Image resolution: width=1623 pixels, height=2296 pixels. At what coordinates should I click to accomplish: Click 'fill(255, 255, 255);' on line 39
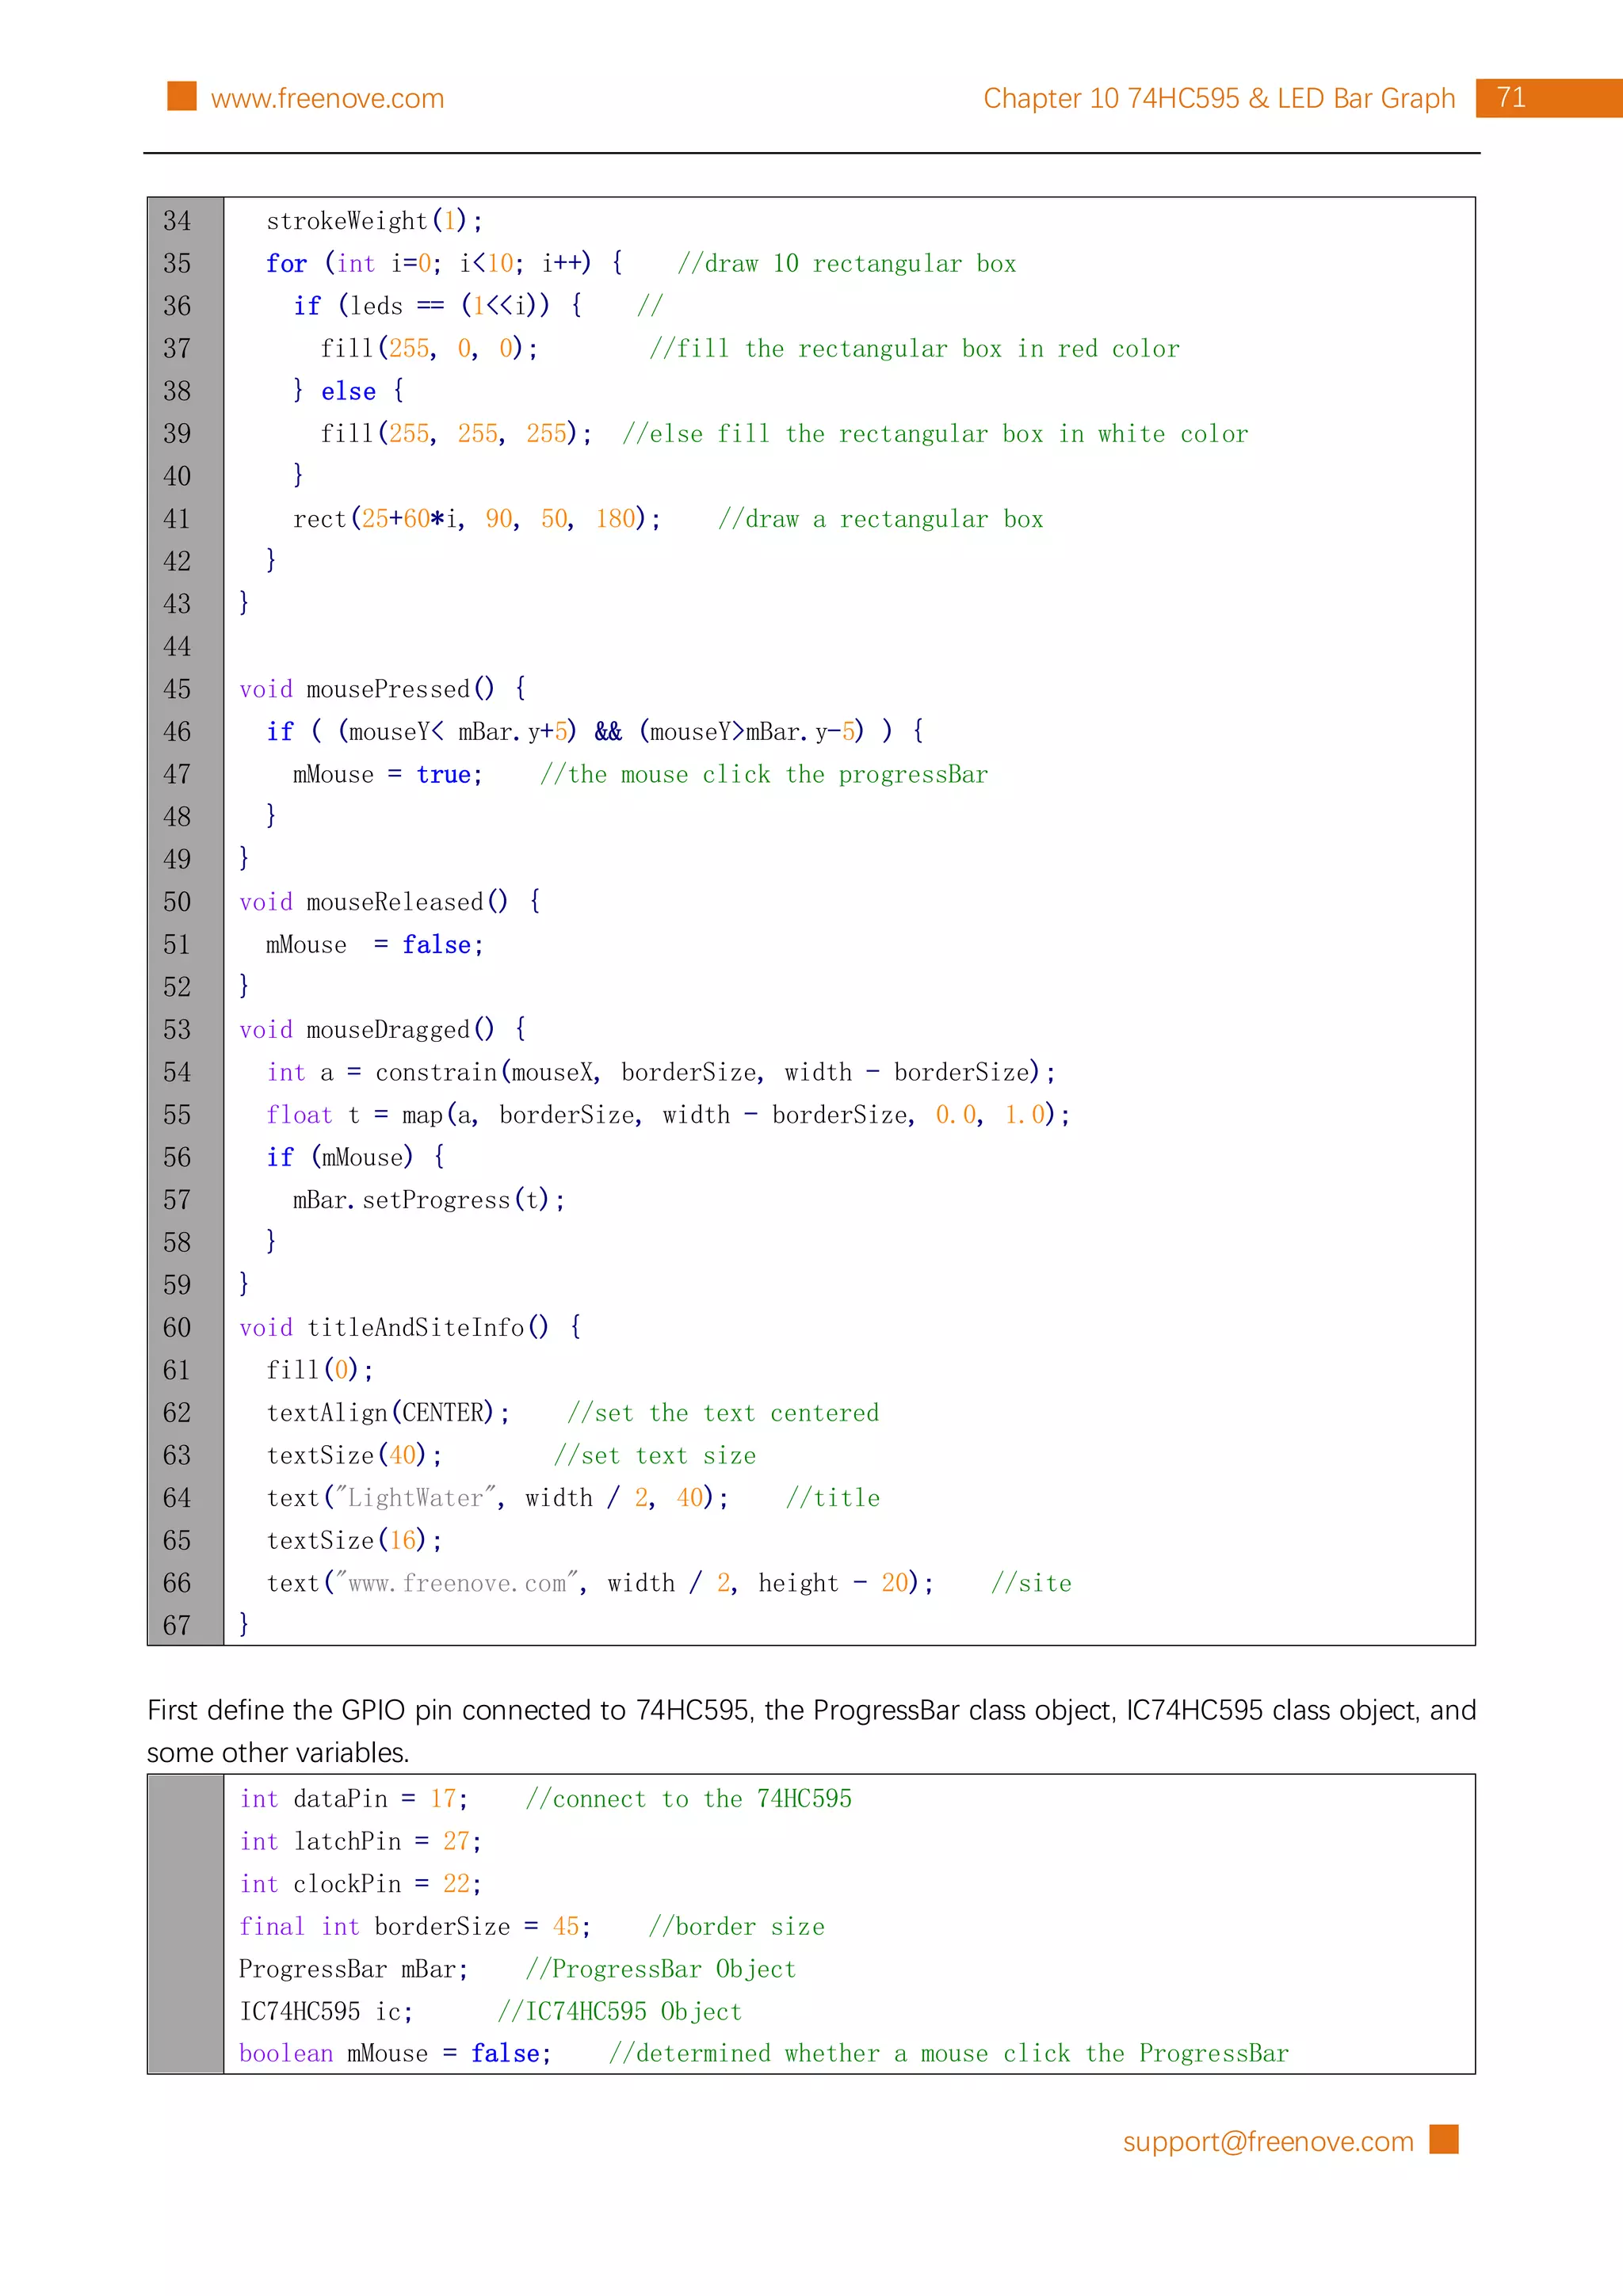pos(456,434)
